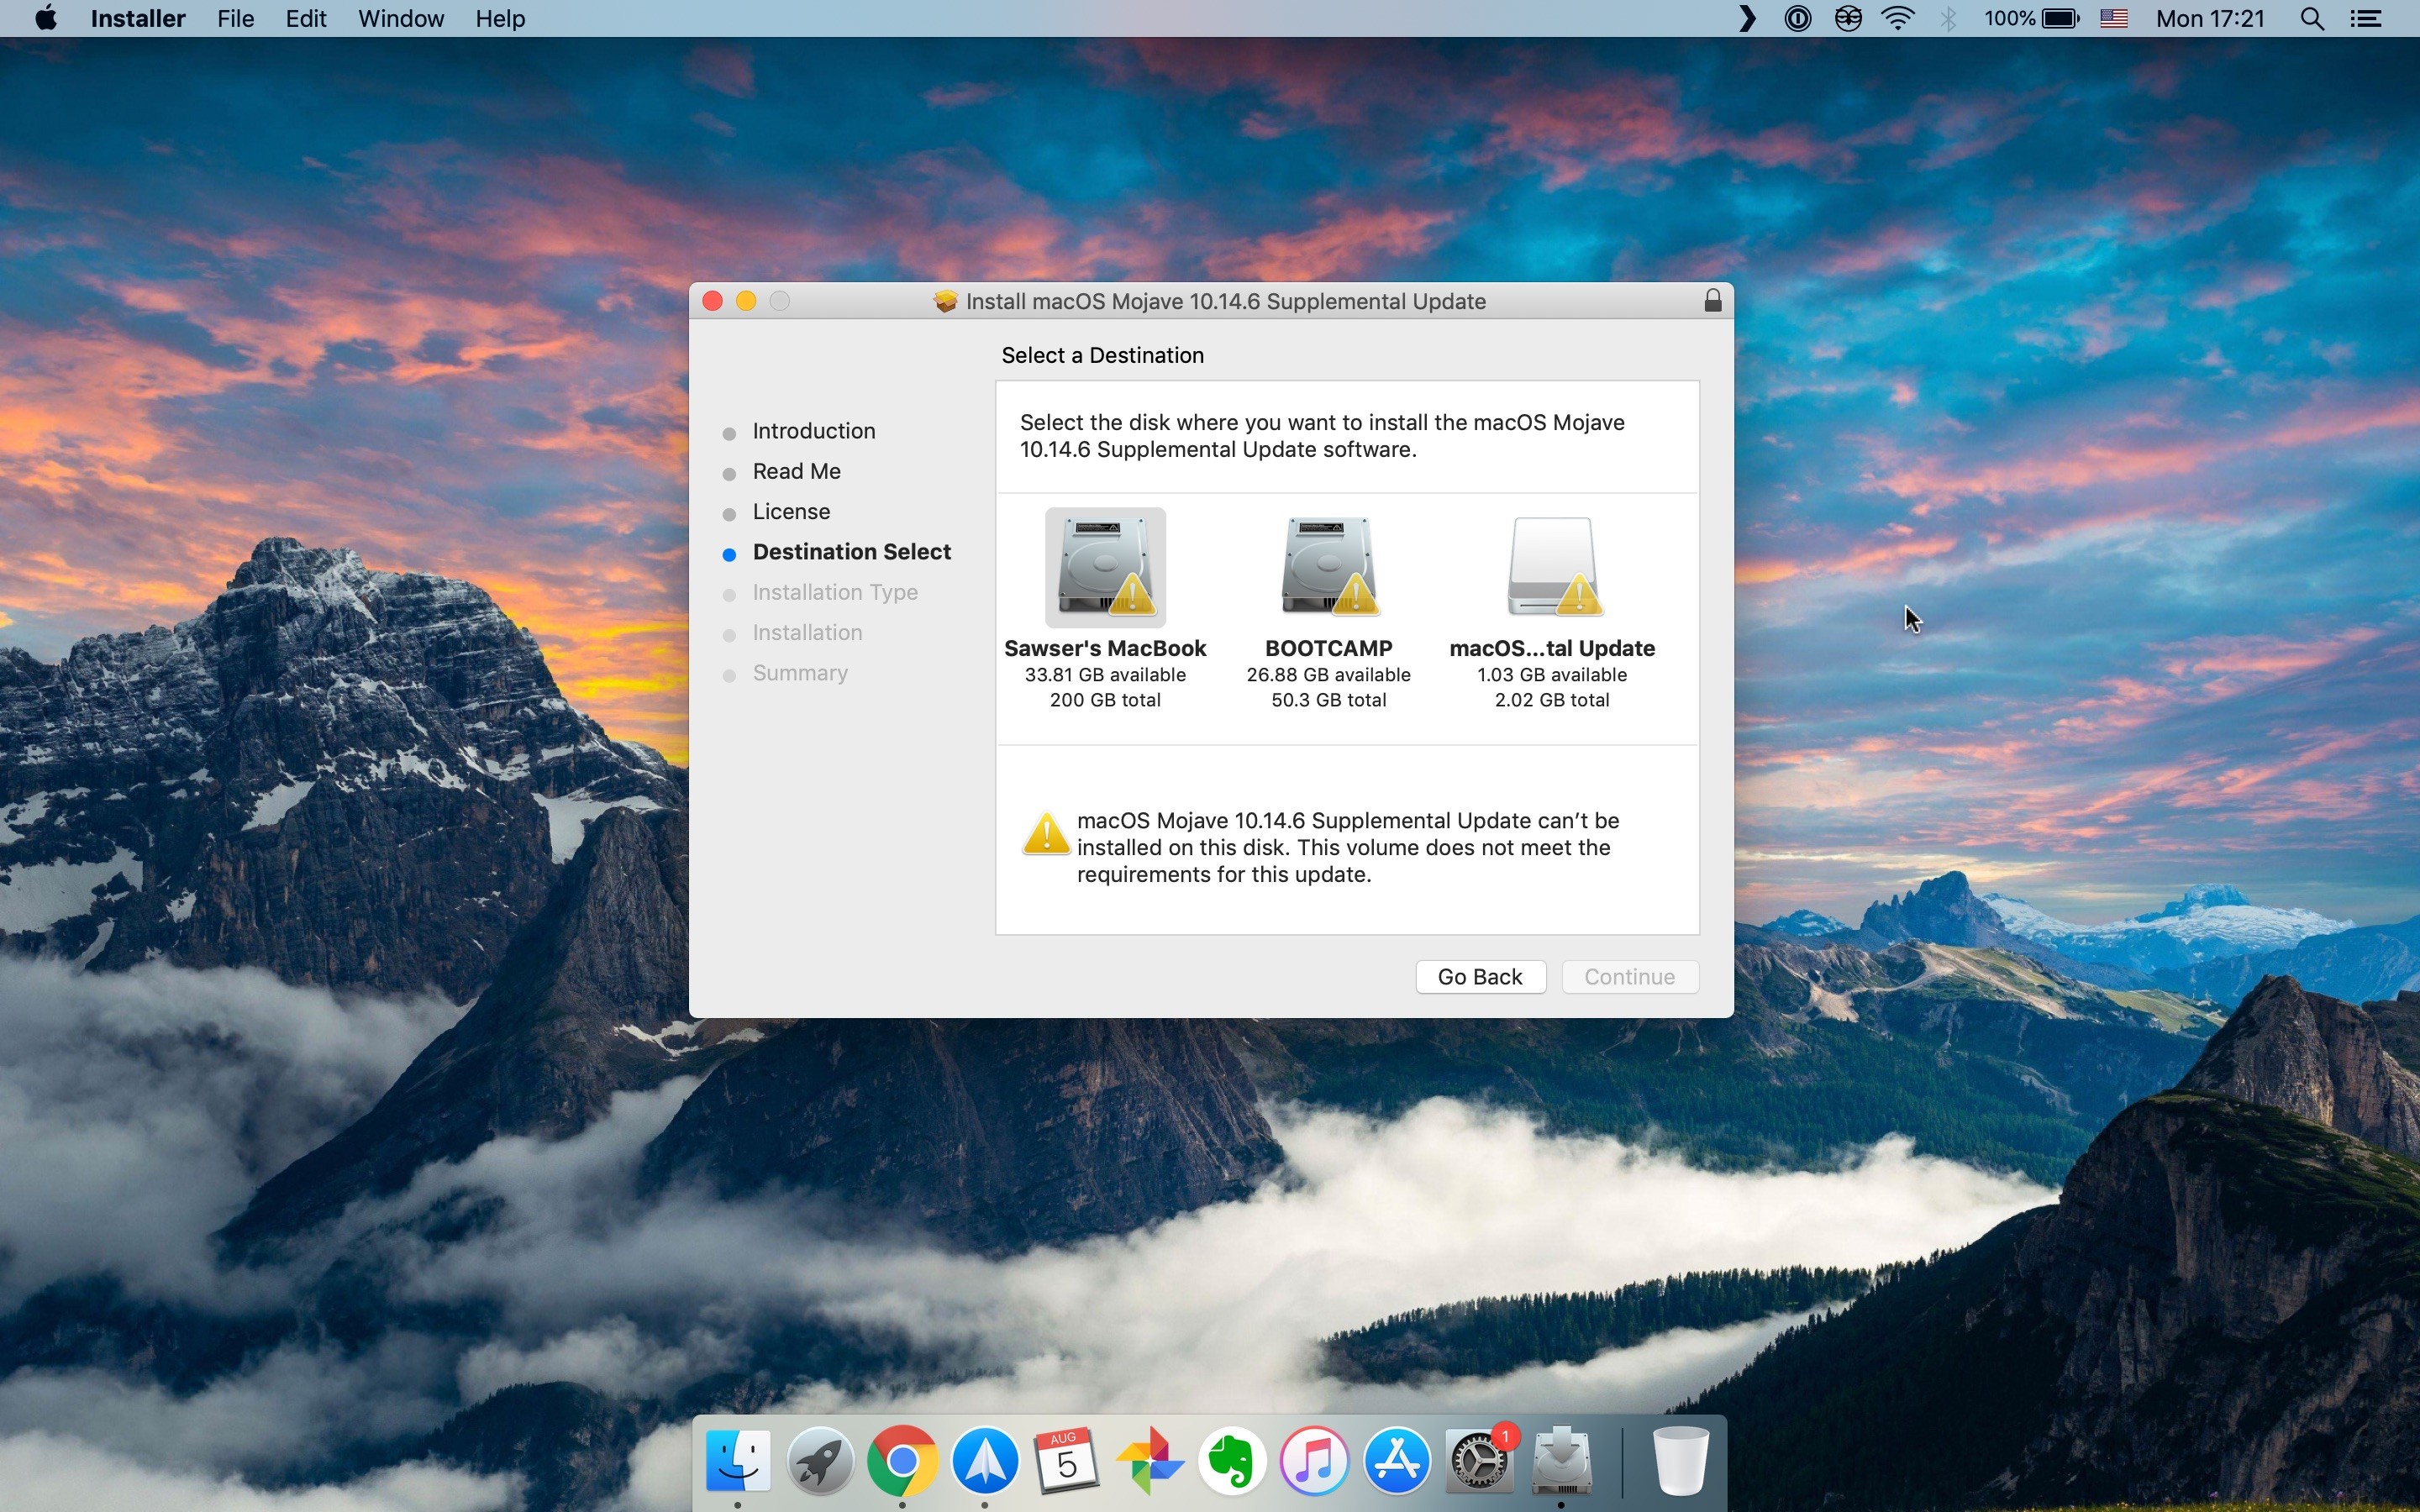Launch Google Chrome from the Dock
The height and width of the screenshot is (1512, 2420).
[x=902, y=1461]
